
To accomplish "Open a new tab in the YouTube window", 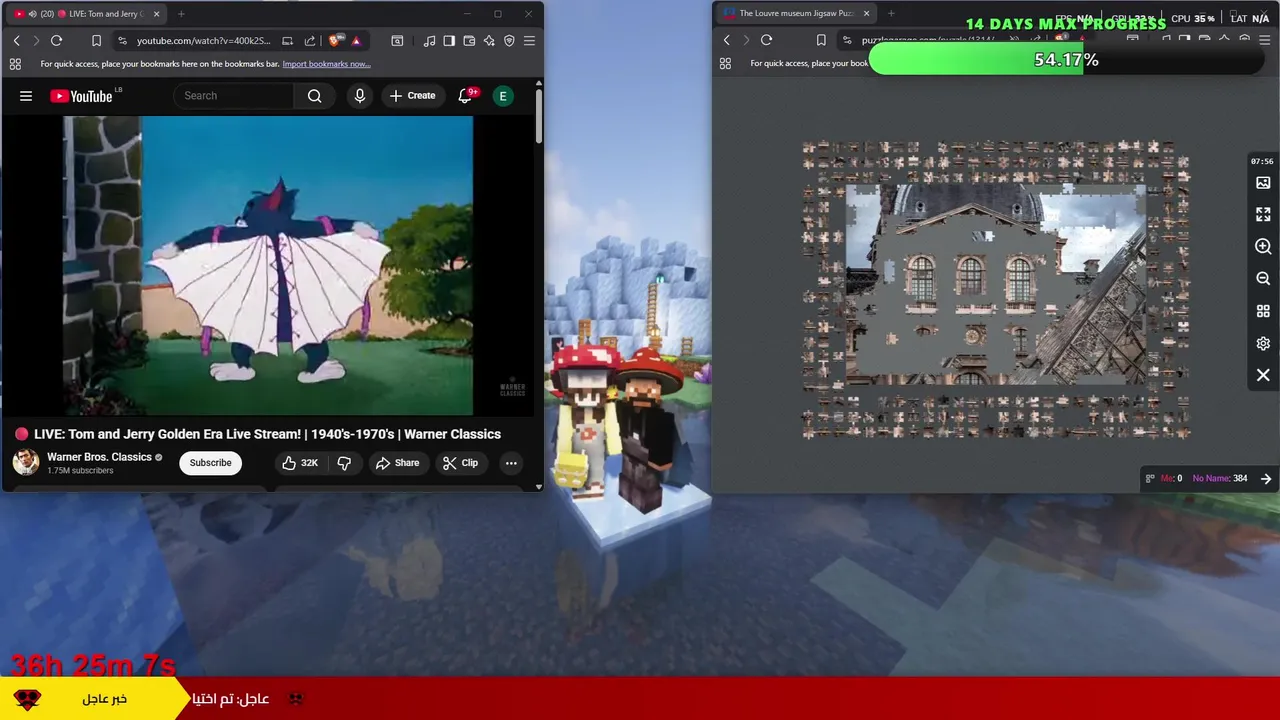I will [x=181, y=14].
